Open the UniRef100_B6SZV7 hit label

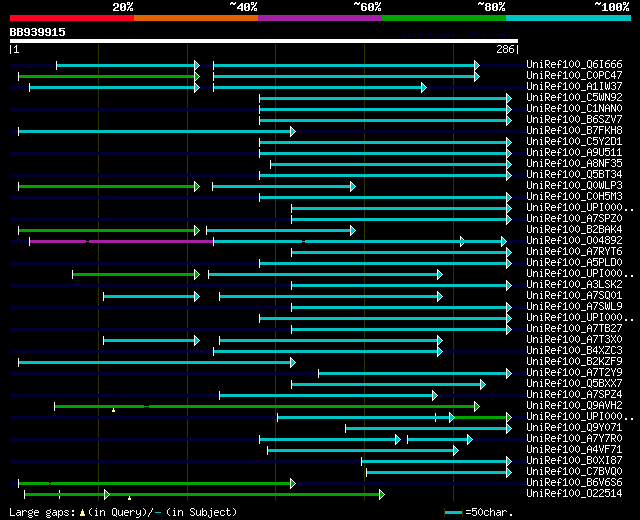[574, 119]
